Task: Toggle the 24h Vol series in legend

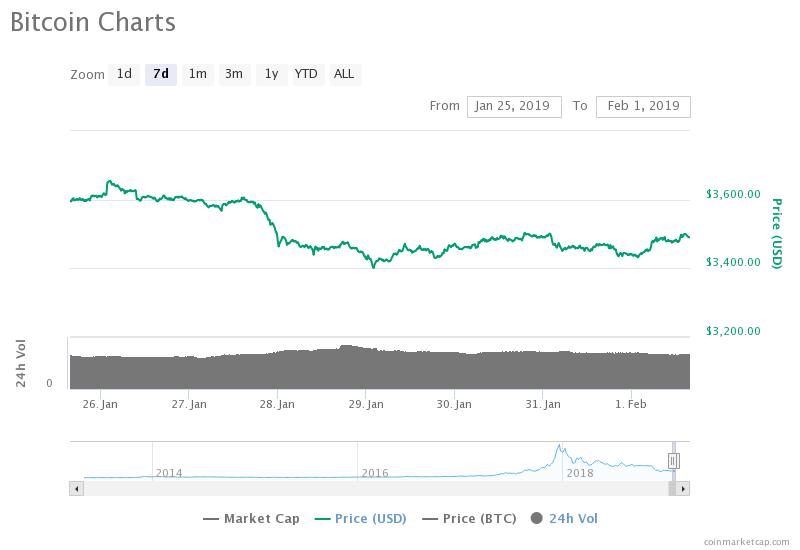Action: [x=564, y=519]
